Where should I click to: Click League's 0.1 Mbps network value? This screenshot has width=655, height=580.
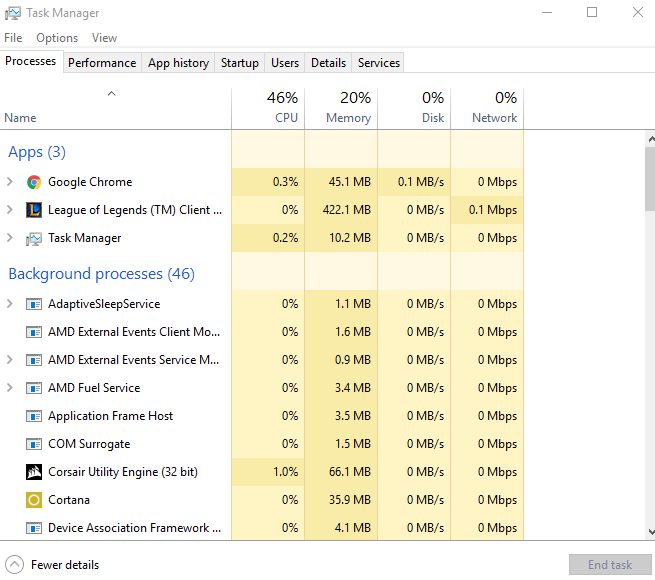tap(493, 210)
